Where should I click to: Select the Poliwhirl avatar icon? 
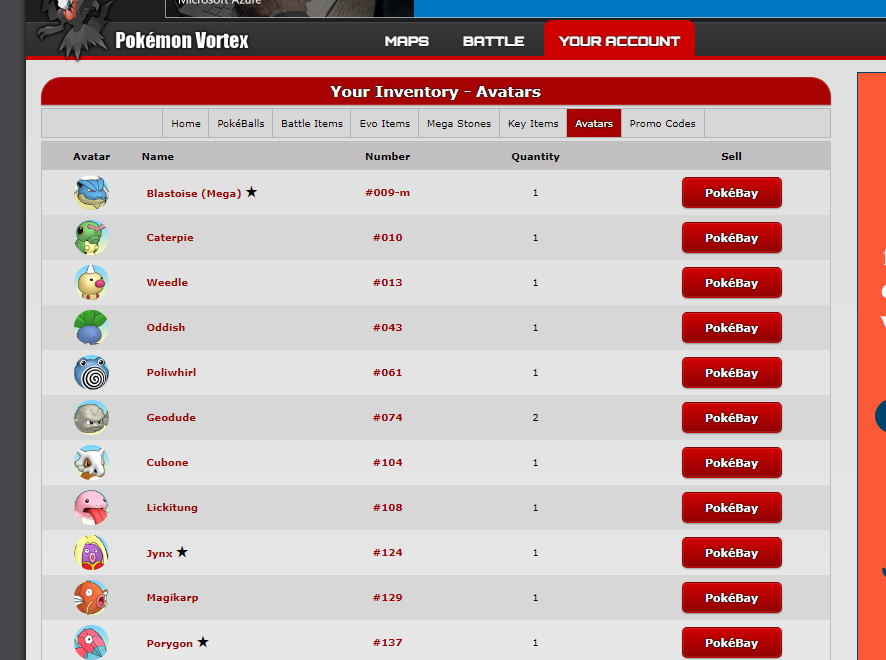91,373
